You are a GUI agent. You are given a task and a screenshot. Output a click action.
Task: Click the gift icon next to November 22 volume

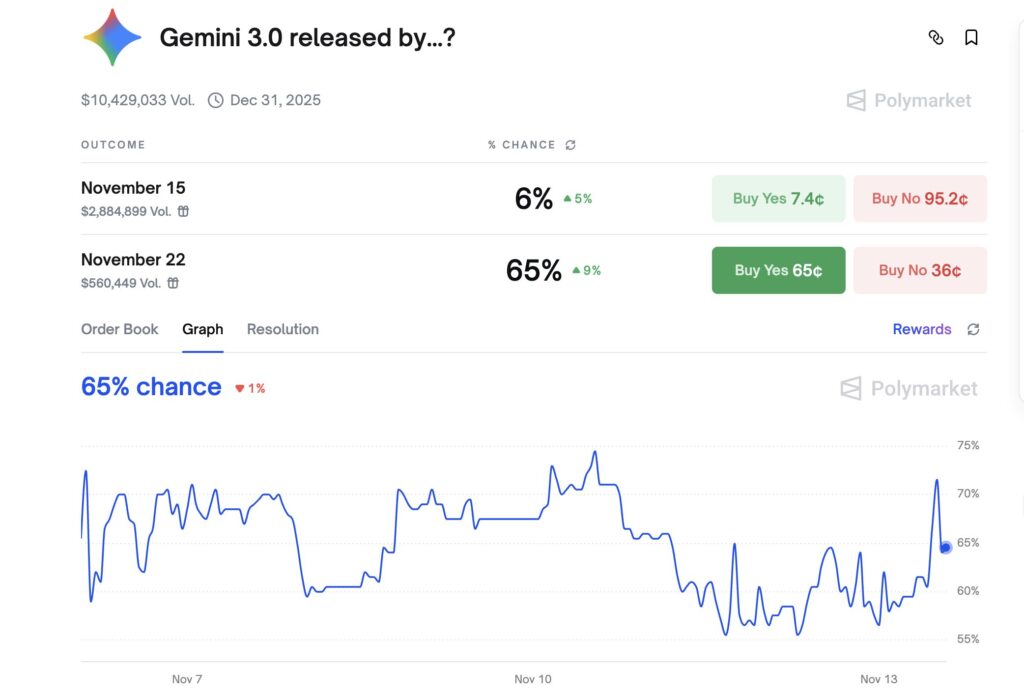(x=172, y=283)
